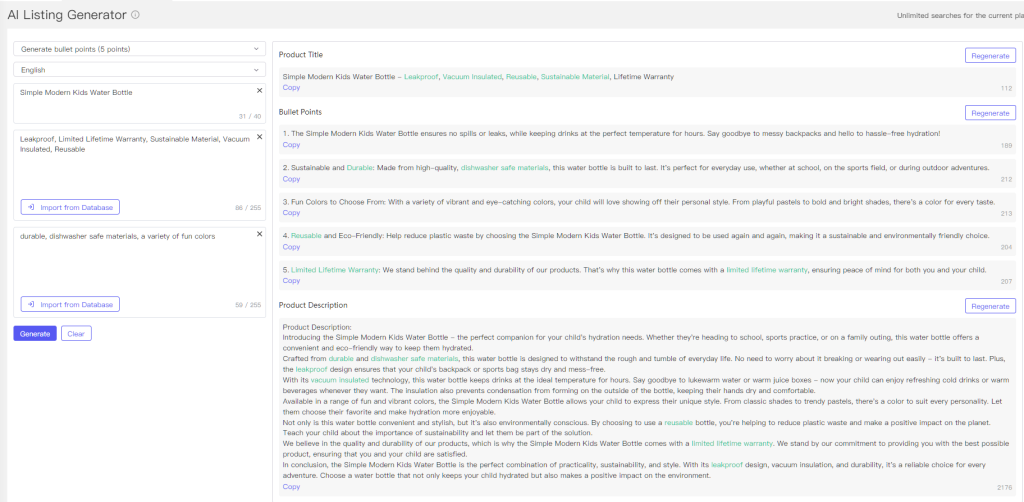The width and height of the screenshot is (1024, 502).
Task: Click the green Durable keyword in bullet 2
Action: tap(359, 168)
